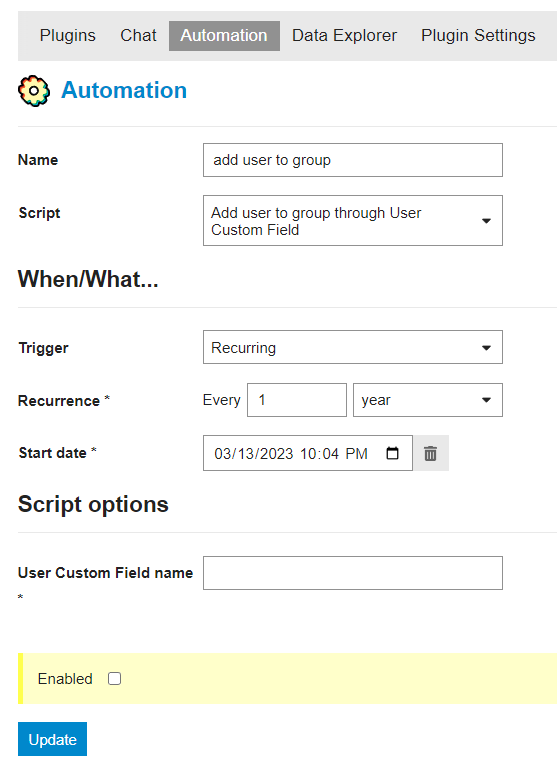
Task: Click the trash icon beside Start date
Action: pos(430,453)
